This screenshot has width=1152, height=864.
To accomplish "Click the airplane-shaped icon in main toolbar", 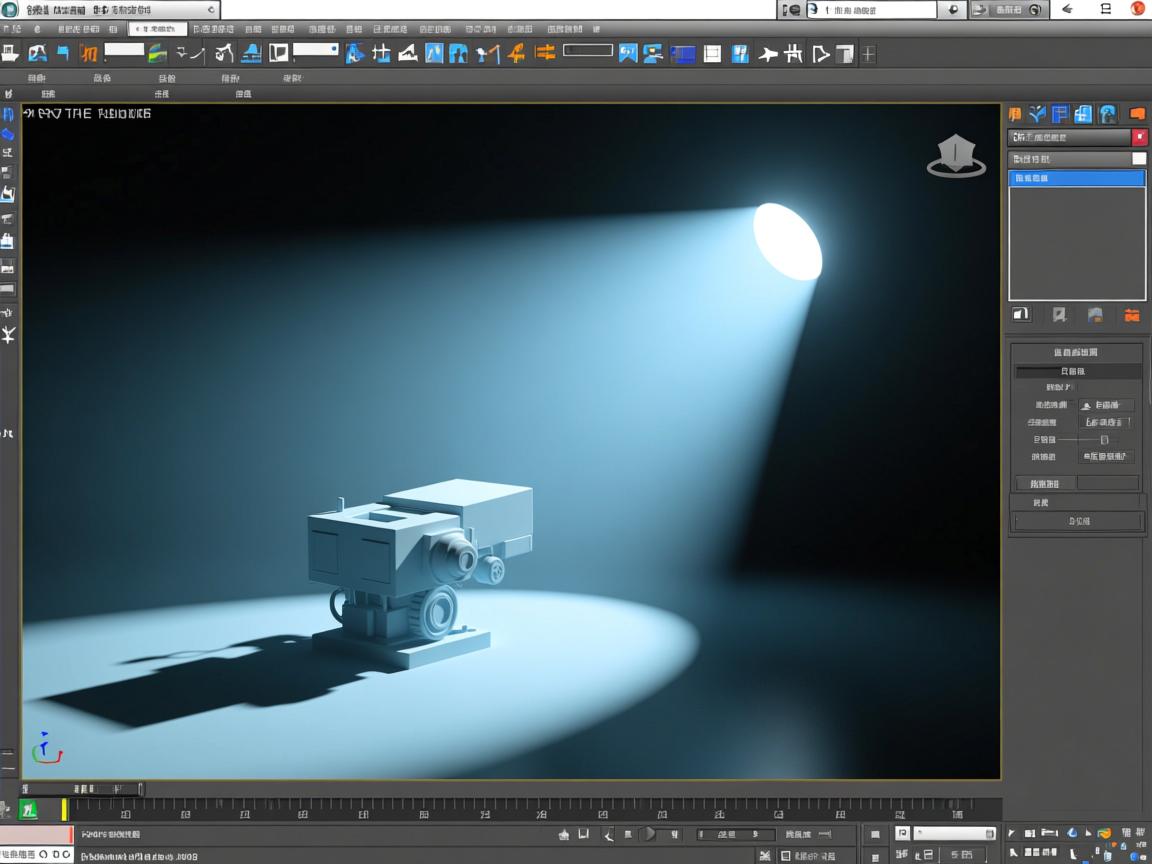I will click(x=767, y=53).
